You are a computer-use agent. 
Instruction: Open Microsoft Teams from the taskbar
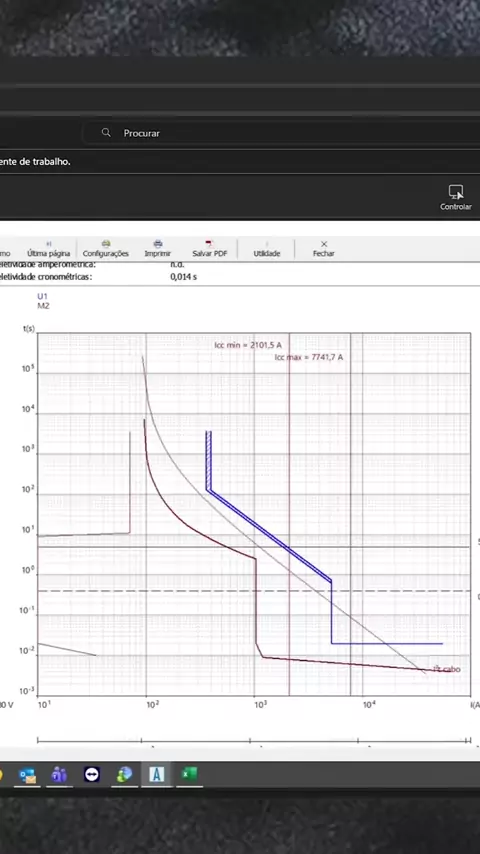click(x=59, y=774)
